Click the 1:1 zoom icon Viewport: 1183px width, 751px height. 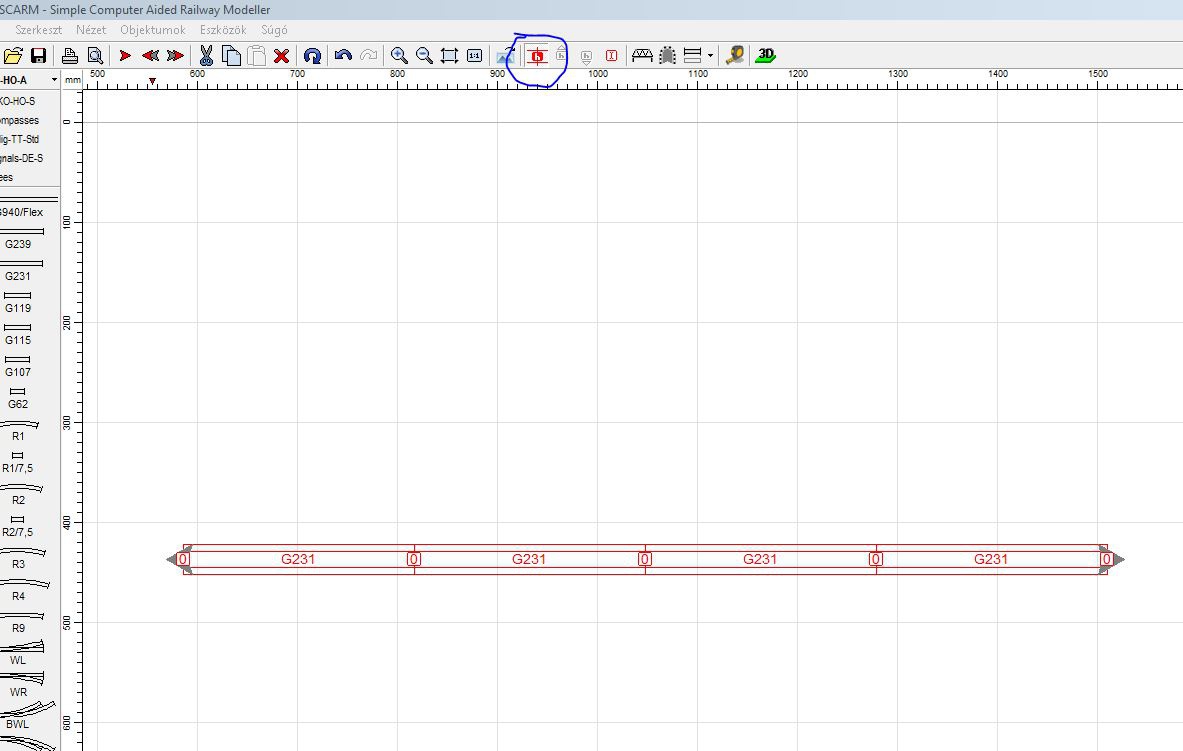(x=474, y=56)
